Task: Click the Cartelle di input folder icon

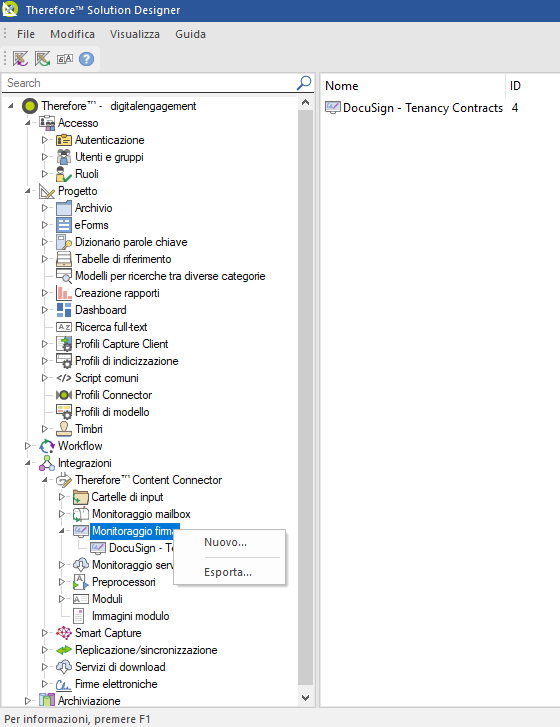Action: coord(81,497)
